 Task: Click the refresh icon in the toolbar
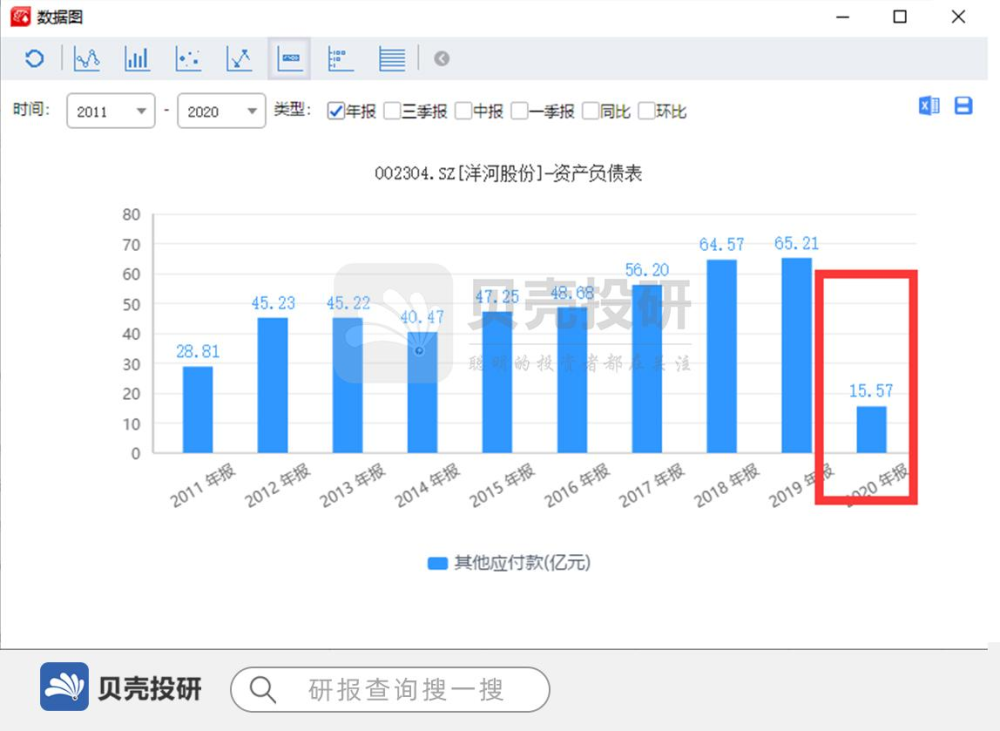coord(34,59)
